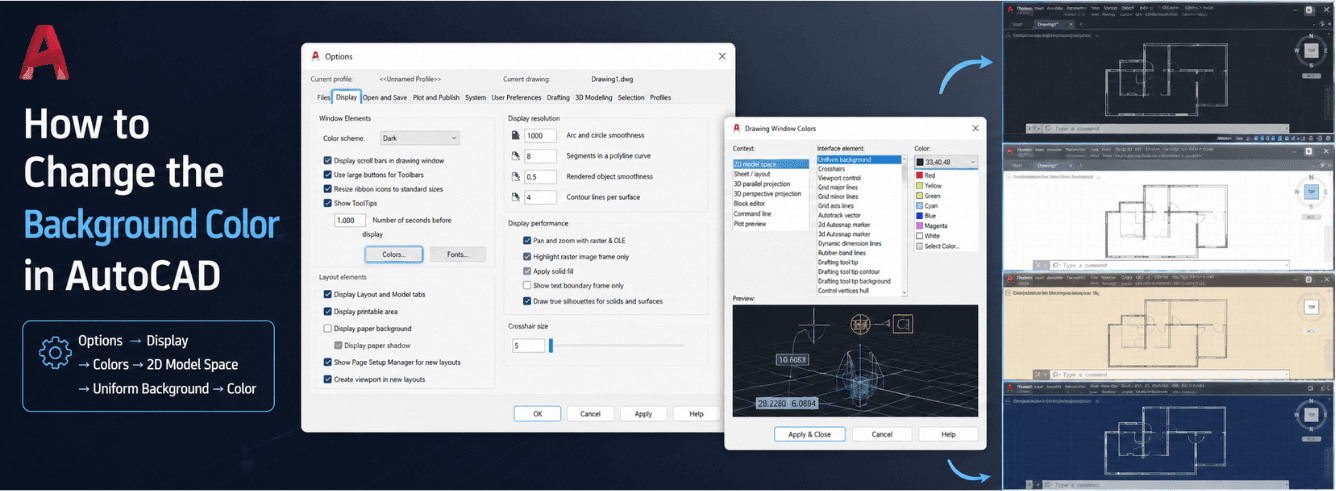Click the ViewCube TOP face in blue drawing window
The image size is (1336, 491).
pyautogui.click(x=1311, y=413)
